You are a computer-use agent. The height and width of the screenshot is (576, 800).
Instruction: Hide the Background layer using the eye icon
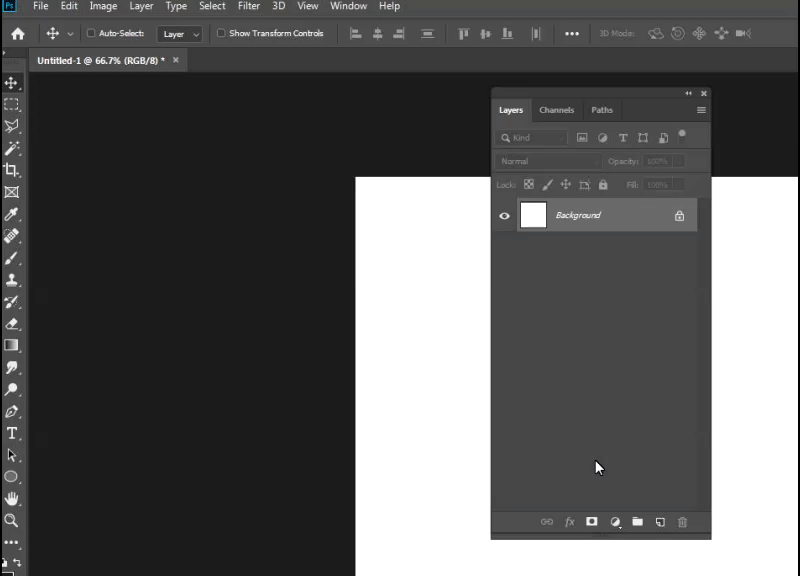[504, 215]
